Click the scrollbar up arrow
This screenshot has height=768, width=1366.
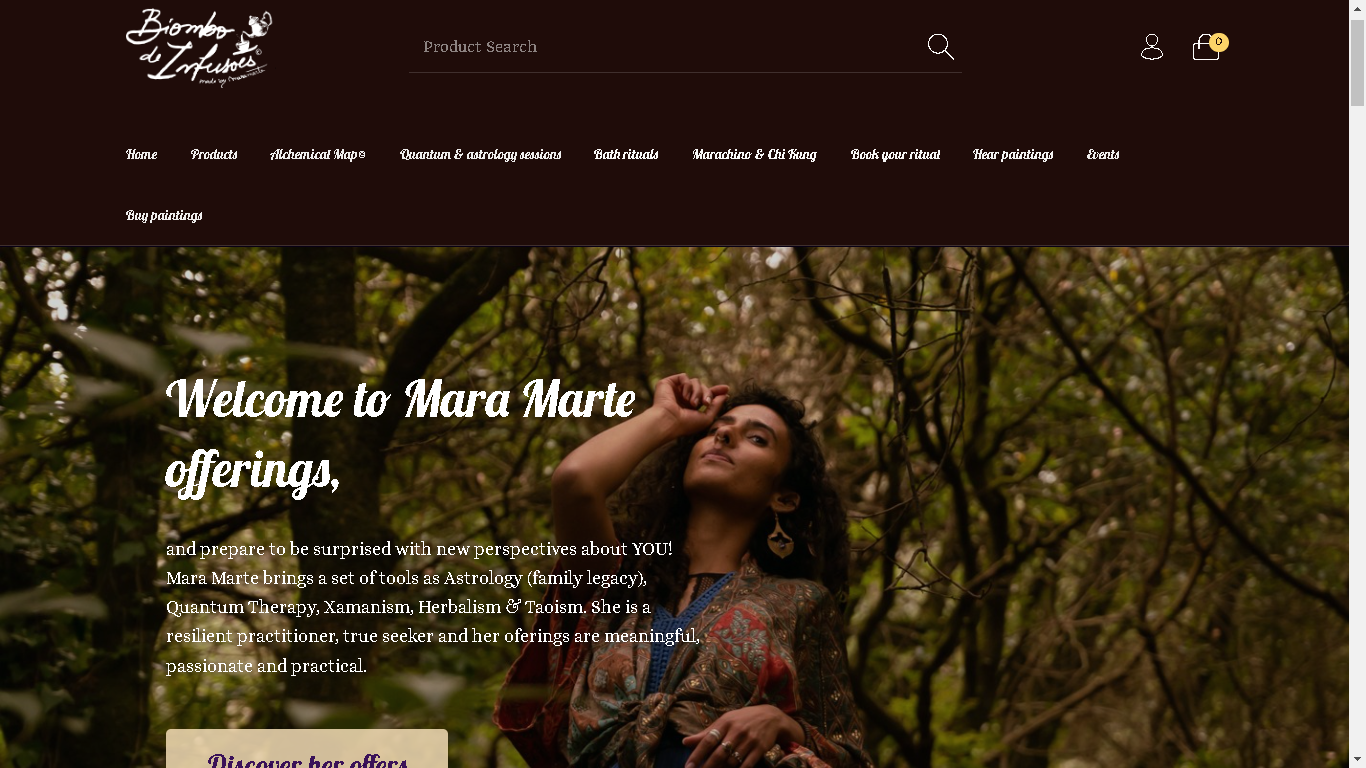click(x=1357, y=8)
